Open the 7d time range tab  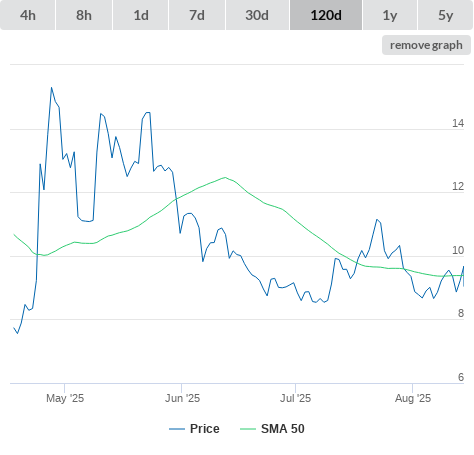point(197,15)
